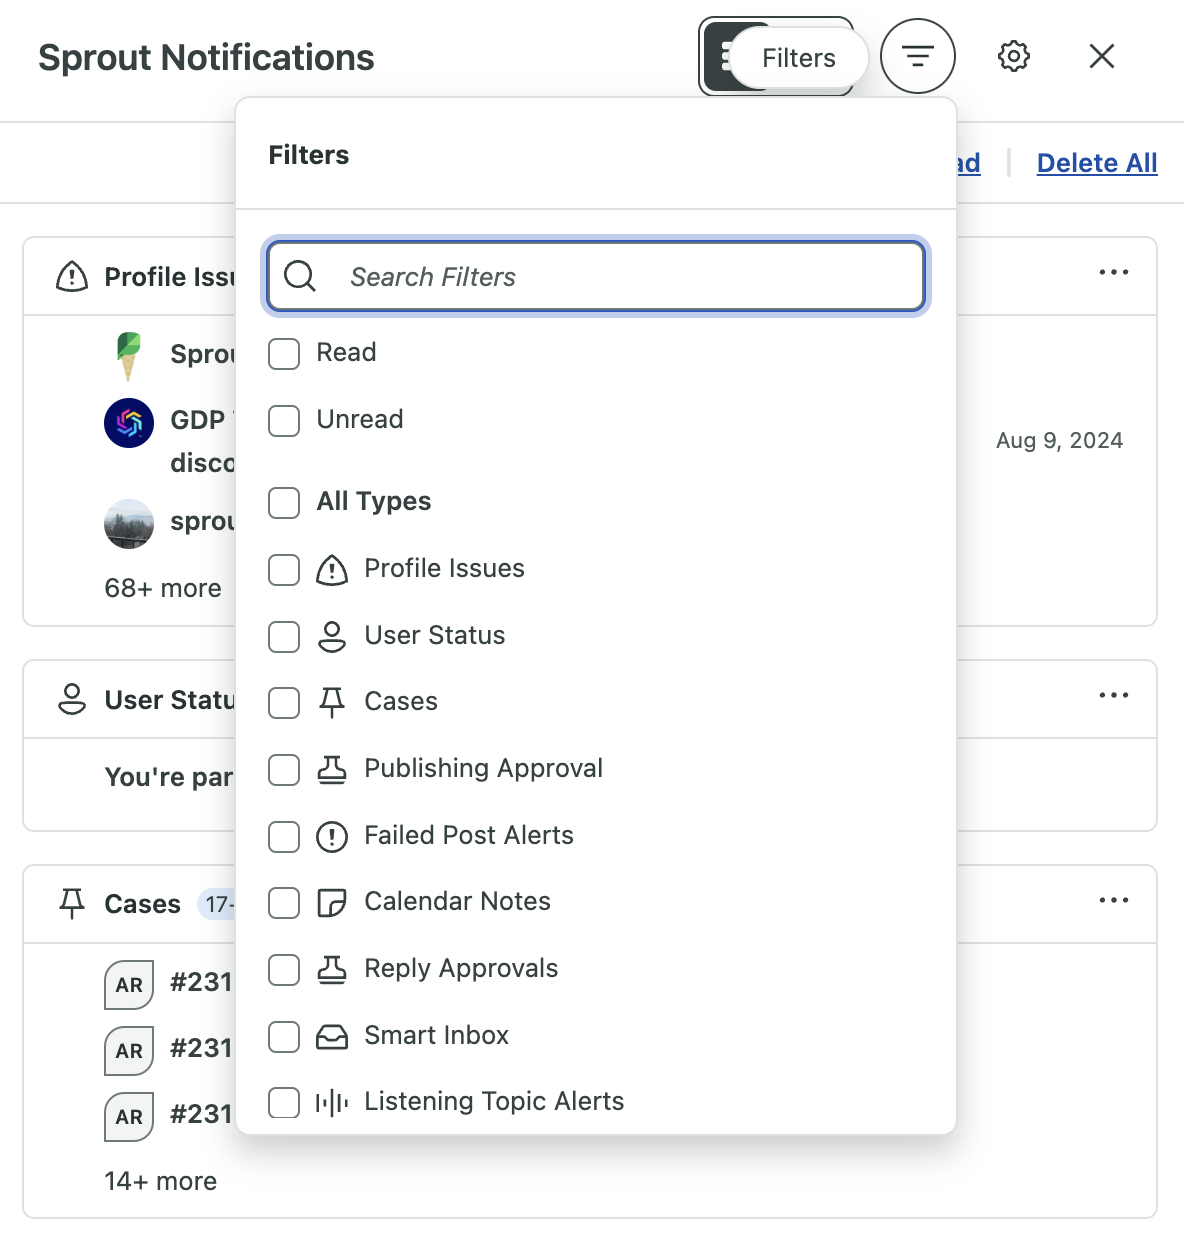Click the Calendar Notes icon
This screenshot has width=1184, height=1238.
point(332,901)
